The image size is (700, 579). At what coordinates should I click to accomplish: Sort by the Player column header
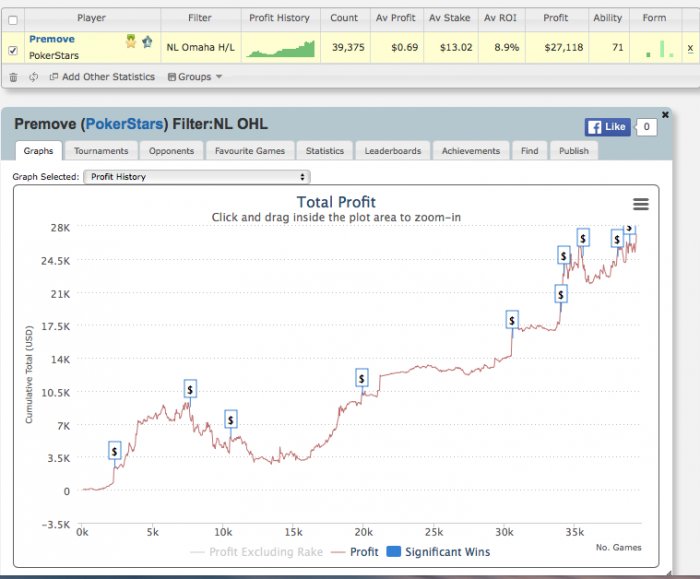pos(92,18)
